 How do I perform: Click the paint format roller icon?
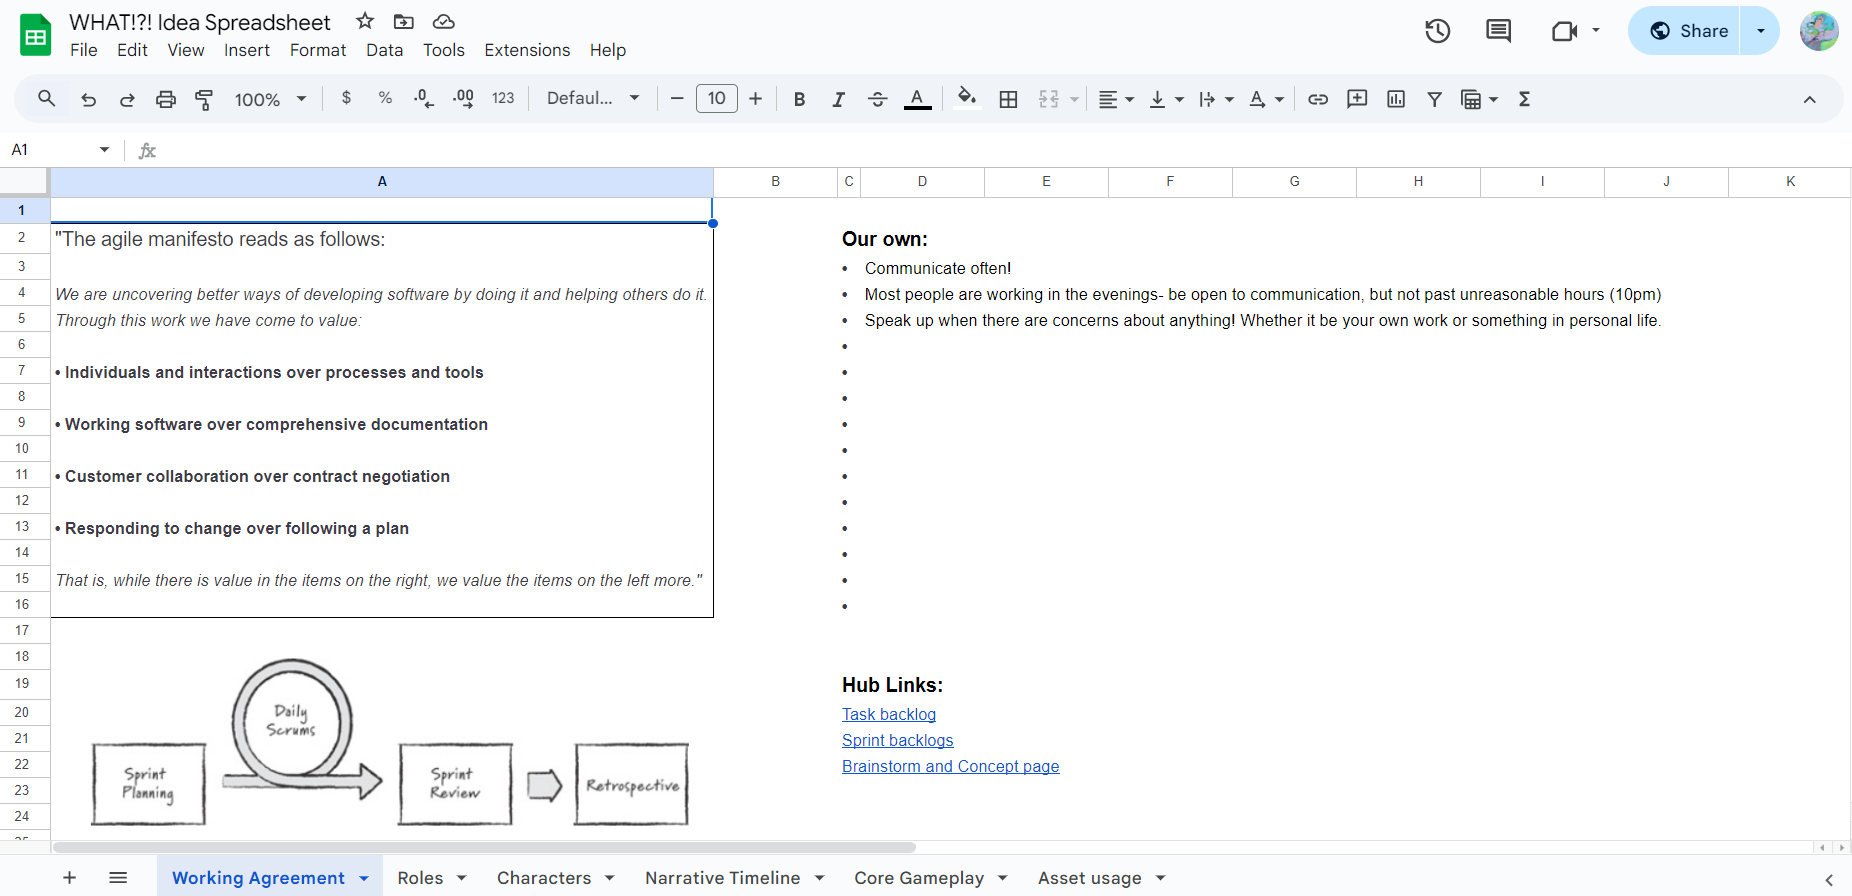[204, 99]
